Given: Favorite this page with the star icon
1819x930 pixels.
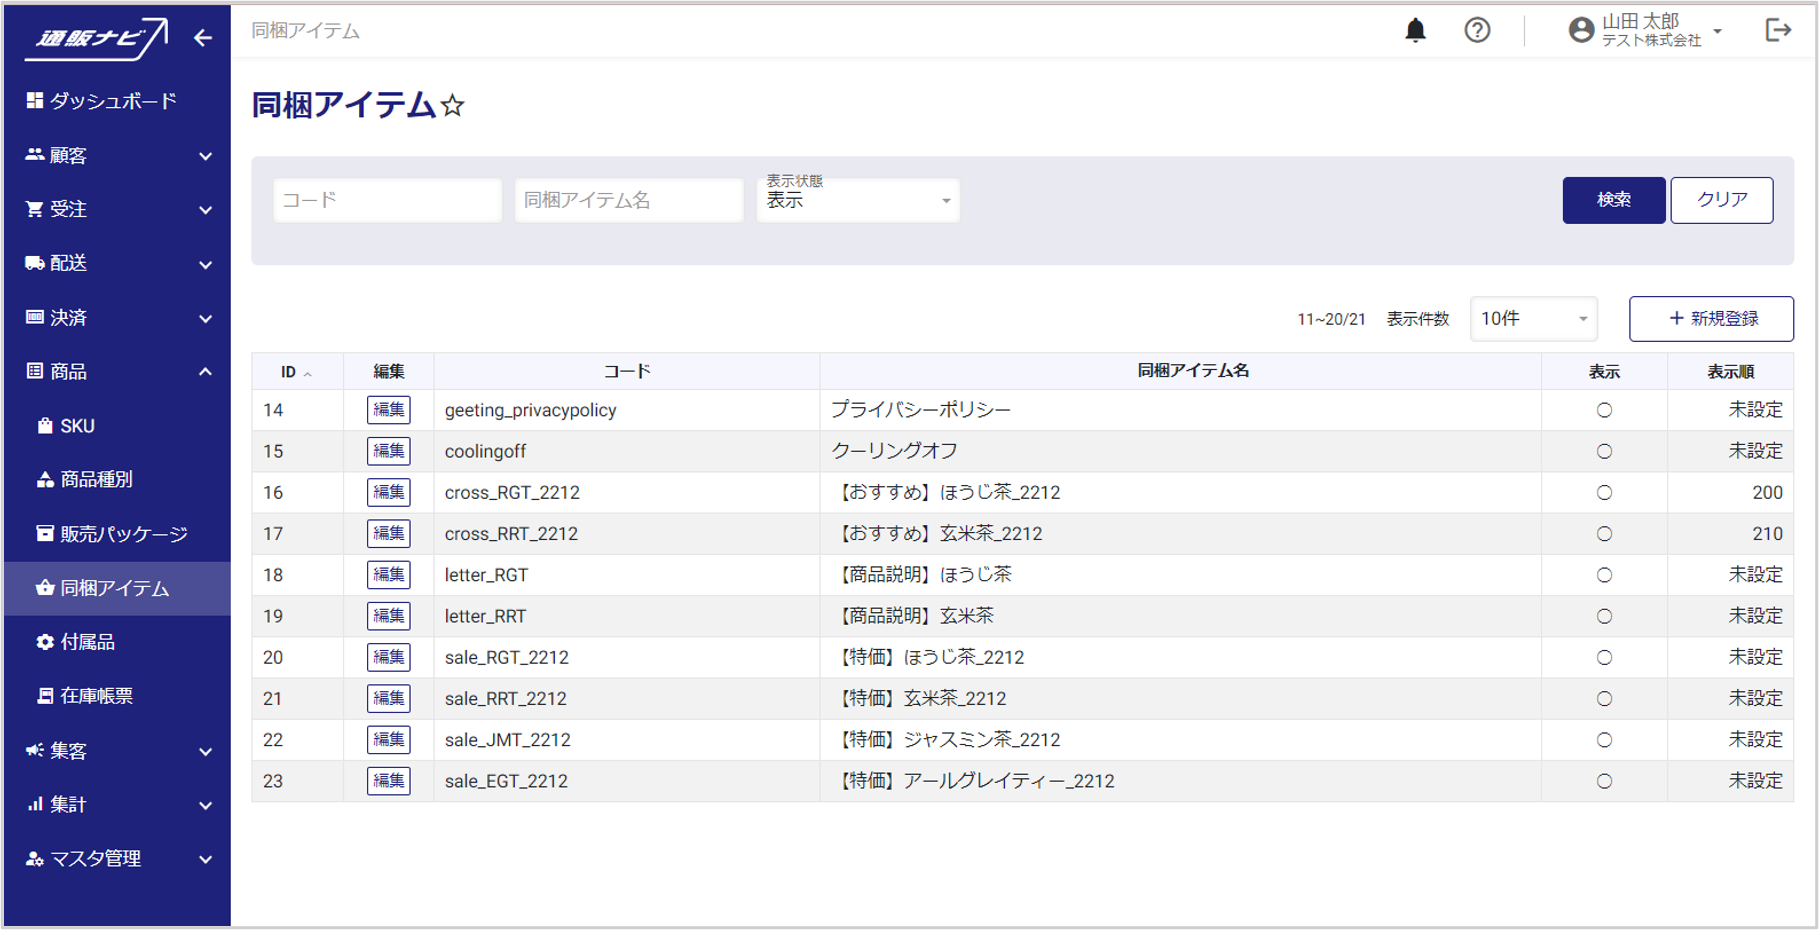Looking at the screenshot, I should 453,106.
